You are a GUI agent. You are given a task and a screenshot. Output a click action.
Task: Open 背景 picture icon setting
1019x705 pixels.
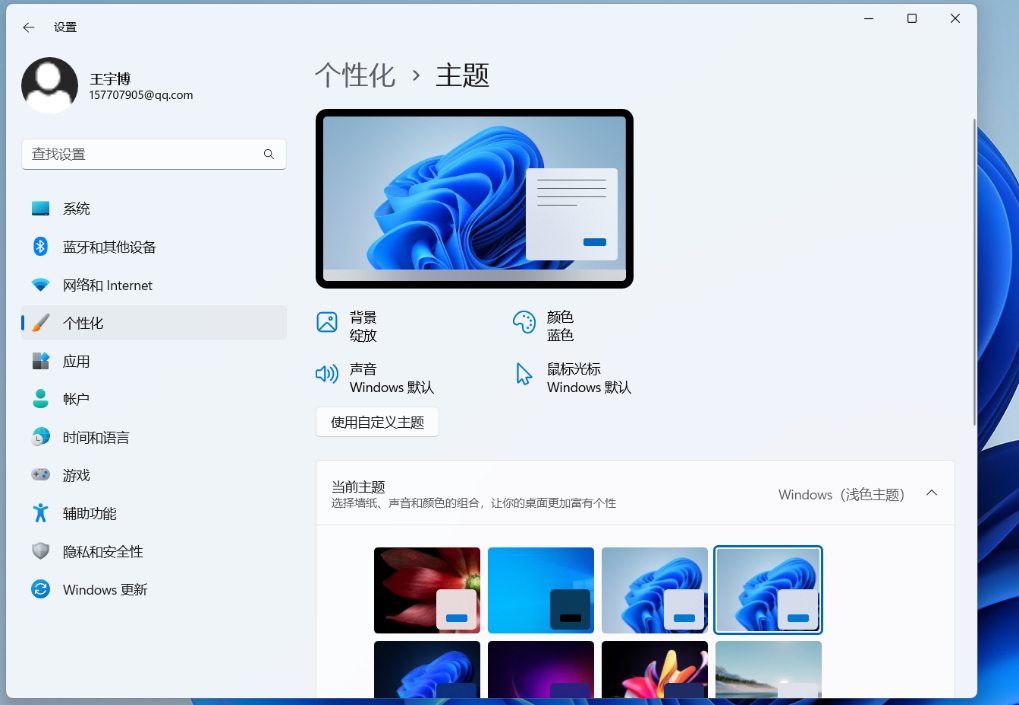[x=327, y=322]
